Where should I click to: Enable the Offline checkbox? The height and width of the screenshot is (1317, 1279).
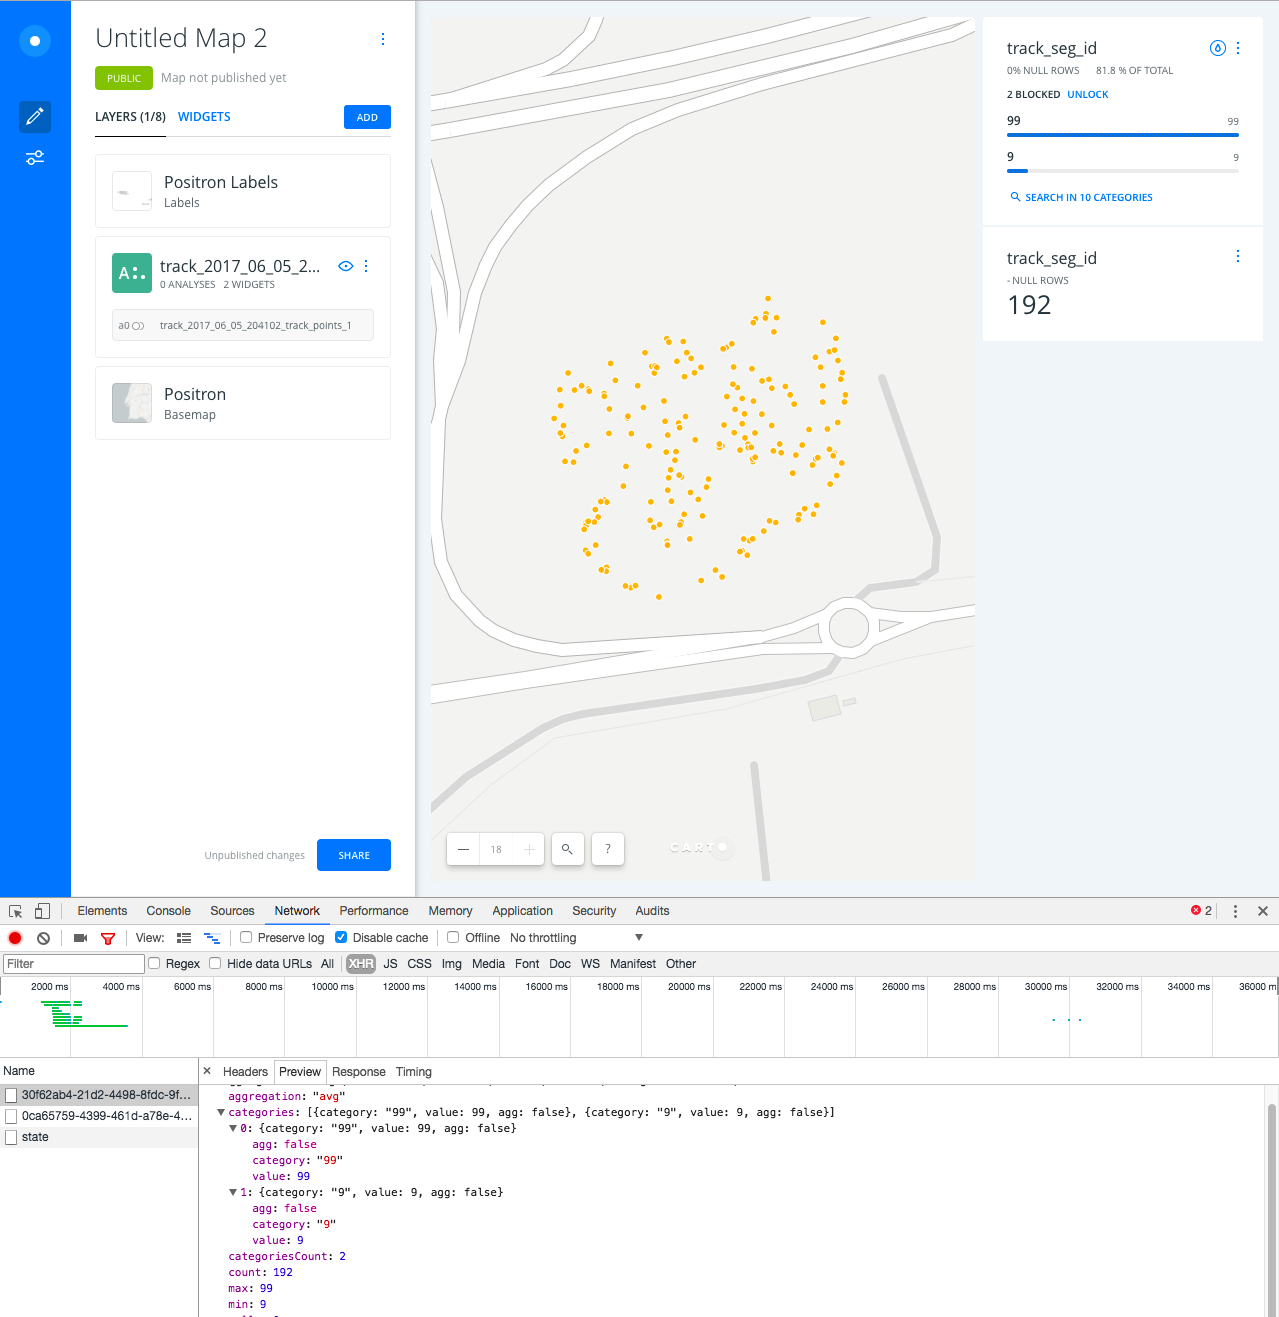click(453, 938)
